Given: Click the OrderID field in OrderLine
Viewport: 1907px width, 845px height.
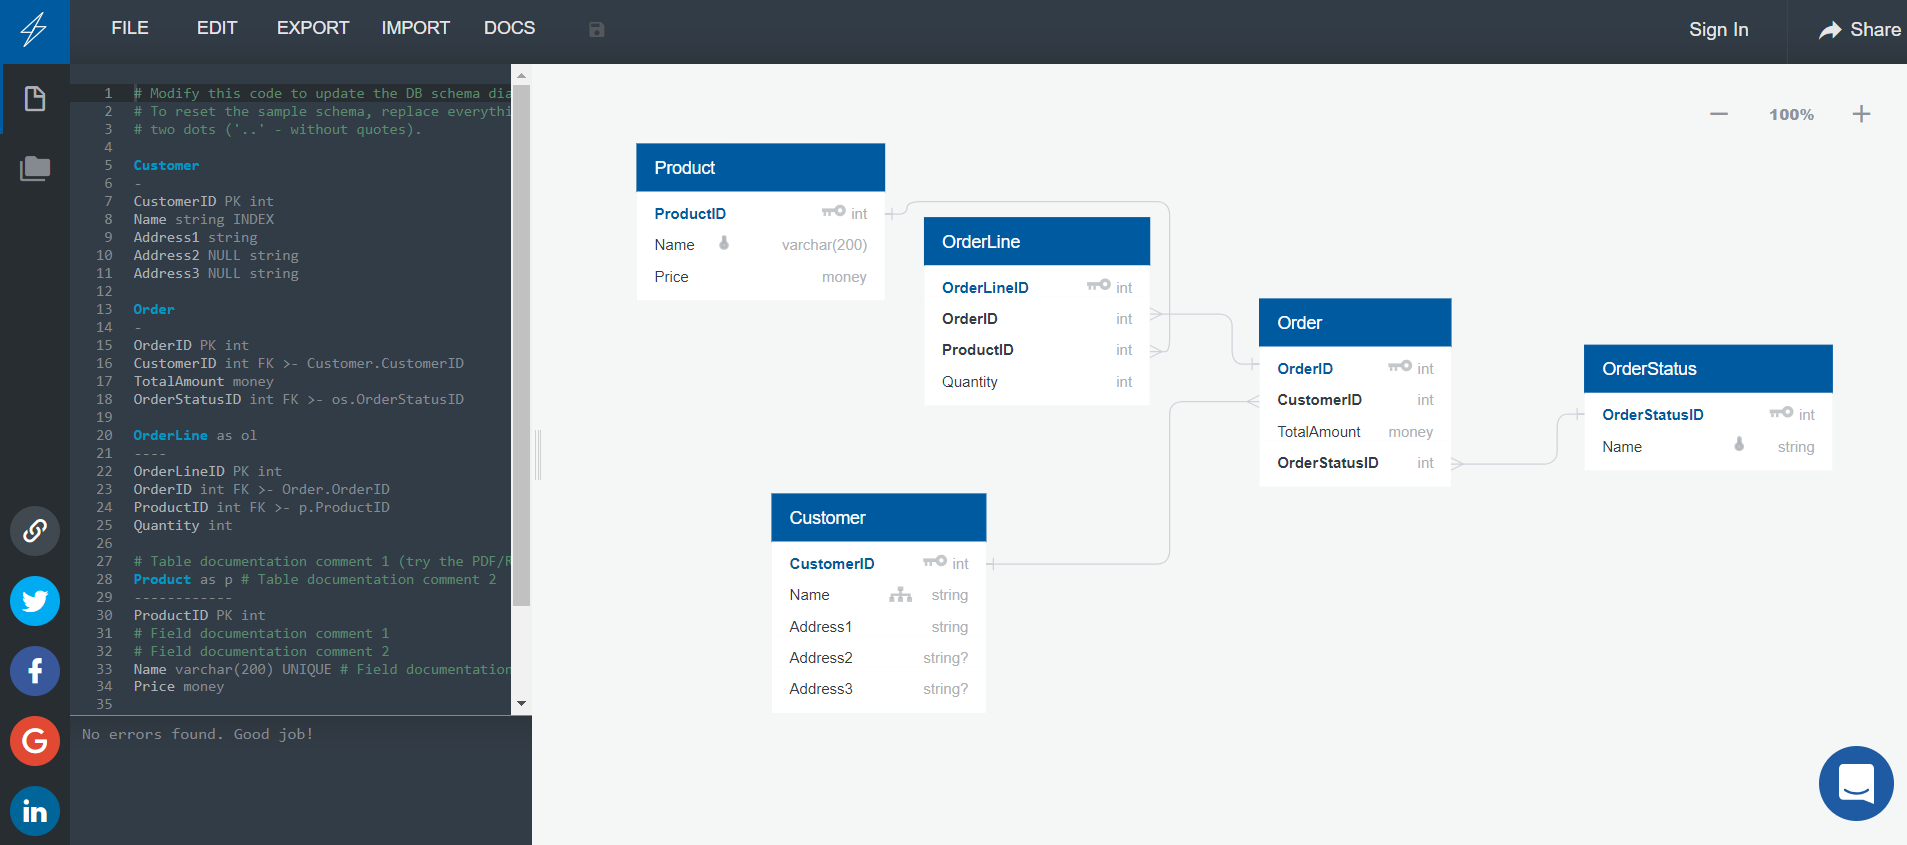Looking at the screenshot, I should click(x=1037, y=319).
